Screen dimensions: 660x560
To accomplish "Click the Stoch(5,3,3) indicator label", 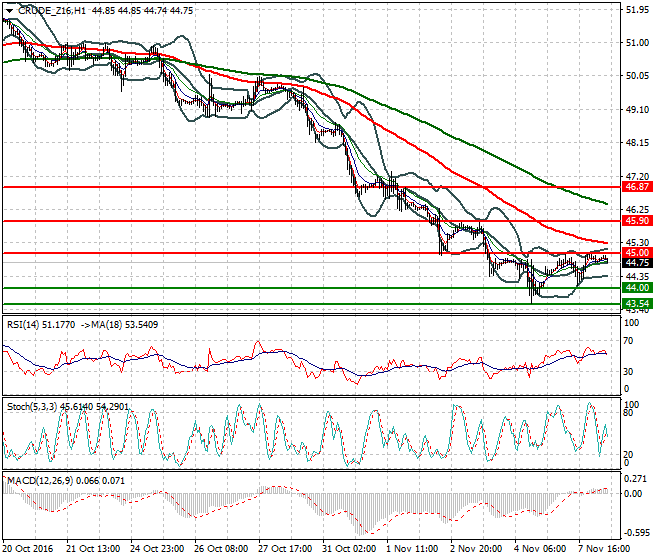I will pos(32,407).
